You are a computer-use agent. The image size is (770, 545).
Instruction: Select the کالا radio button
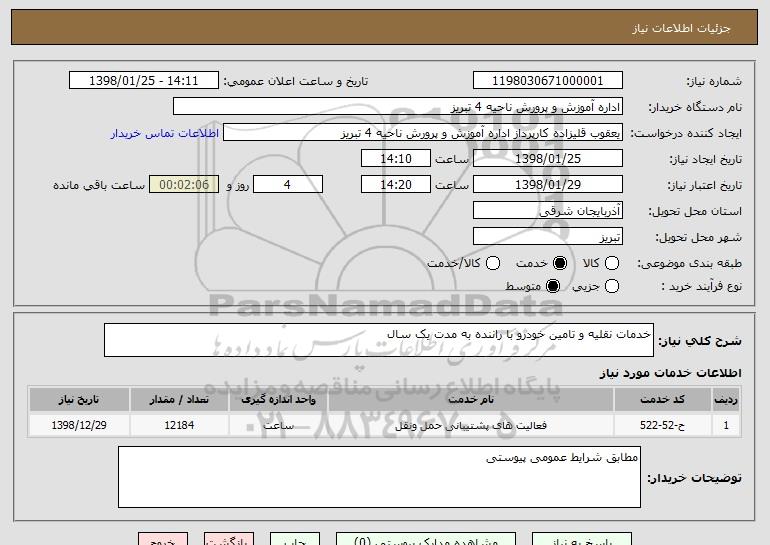612,263
